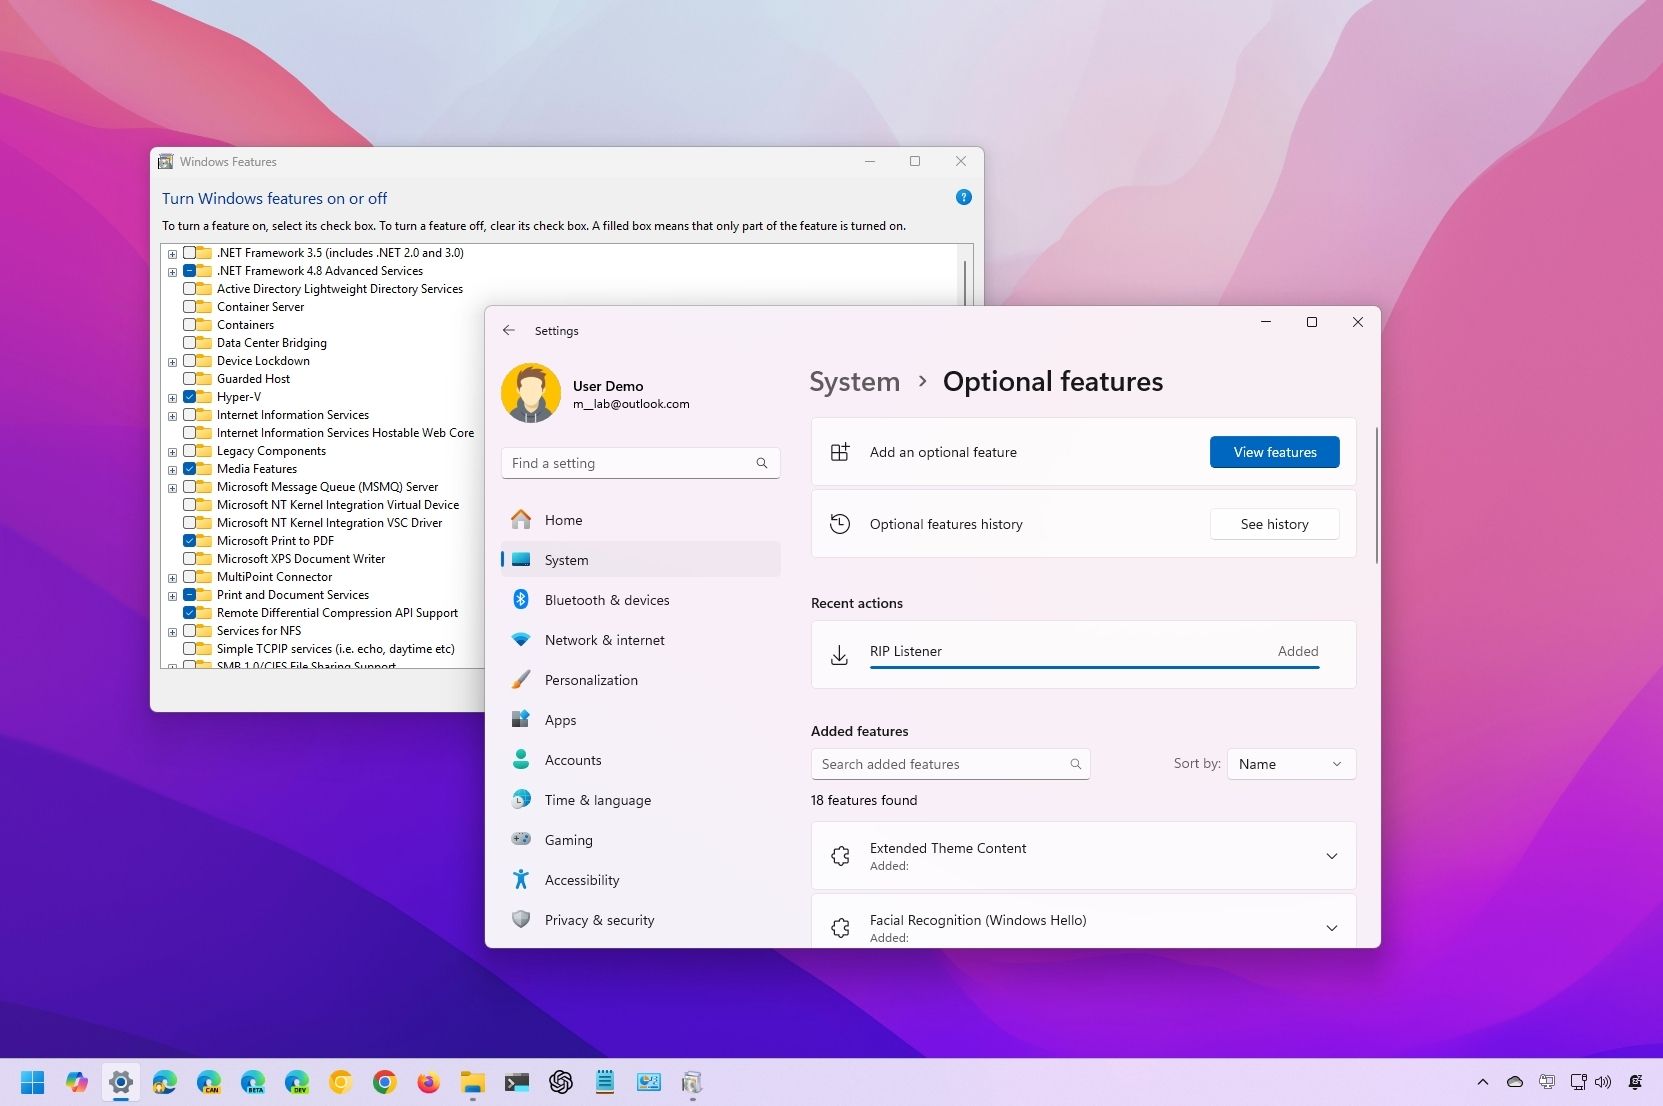
Task: Uncheck the Hyper-V checkbox
Action: pos(192,396)
